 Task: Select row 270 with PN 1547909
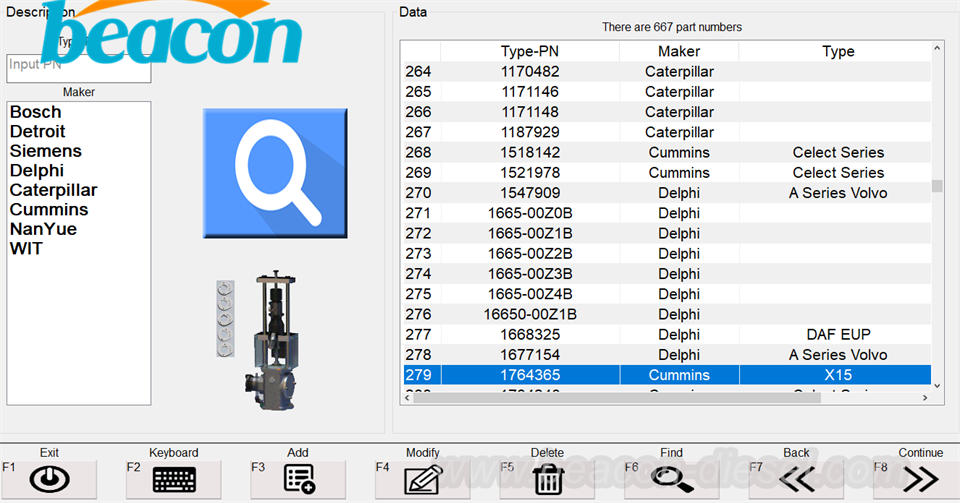pos(529,193)
